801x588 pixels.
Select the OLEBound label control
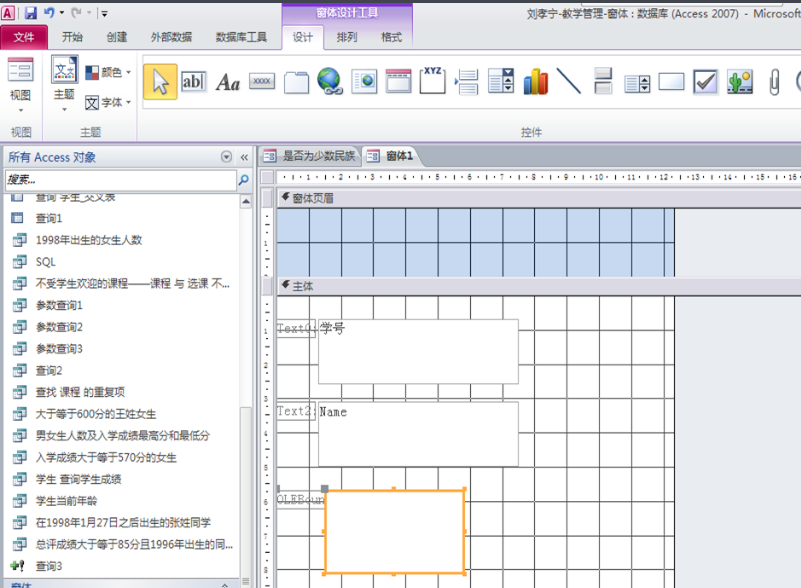[x=301, y=499]
